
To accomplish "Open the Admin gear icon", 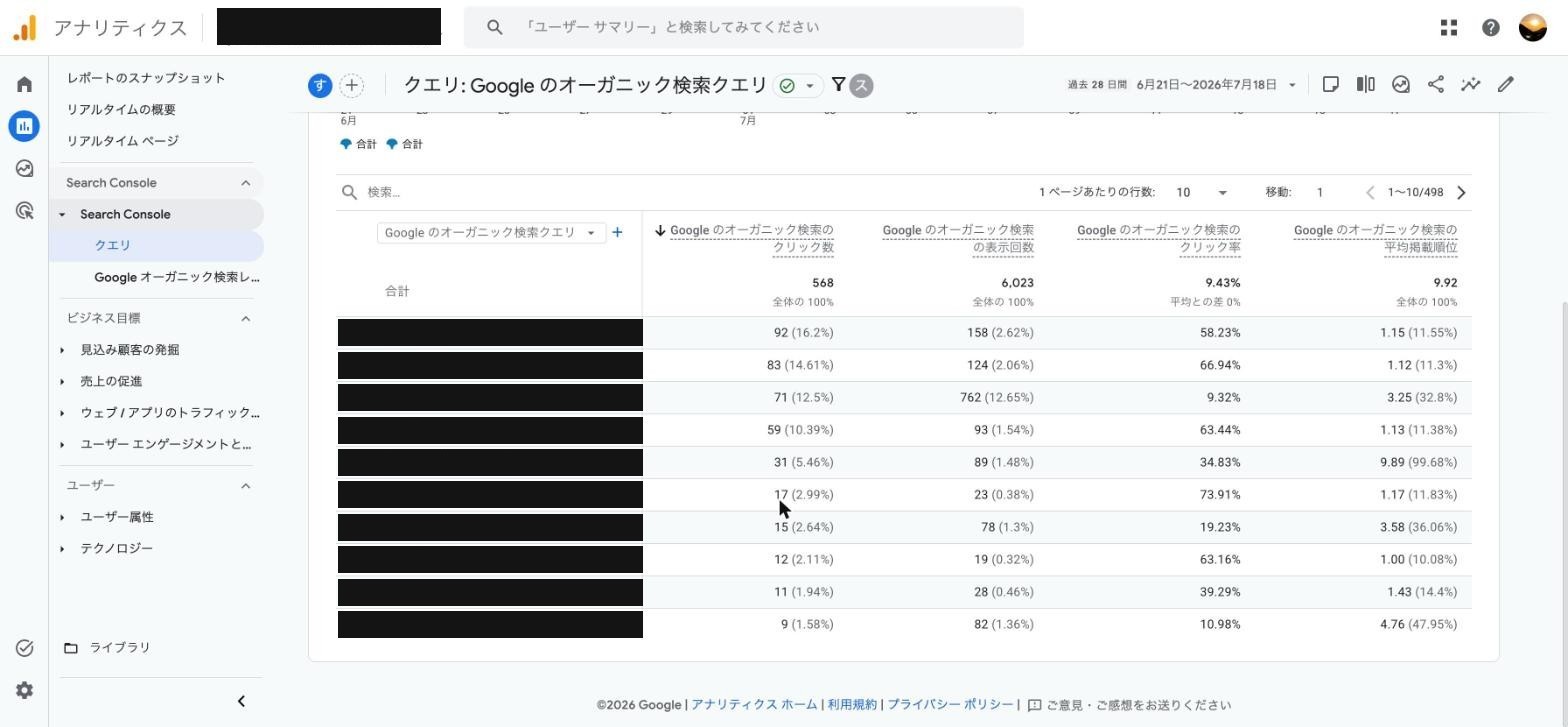I will [x=25, y=691].
